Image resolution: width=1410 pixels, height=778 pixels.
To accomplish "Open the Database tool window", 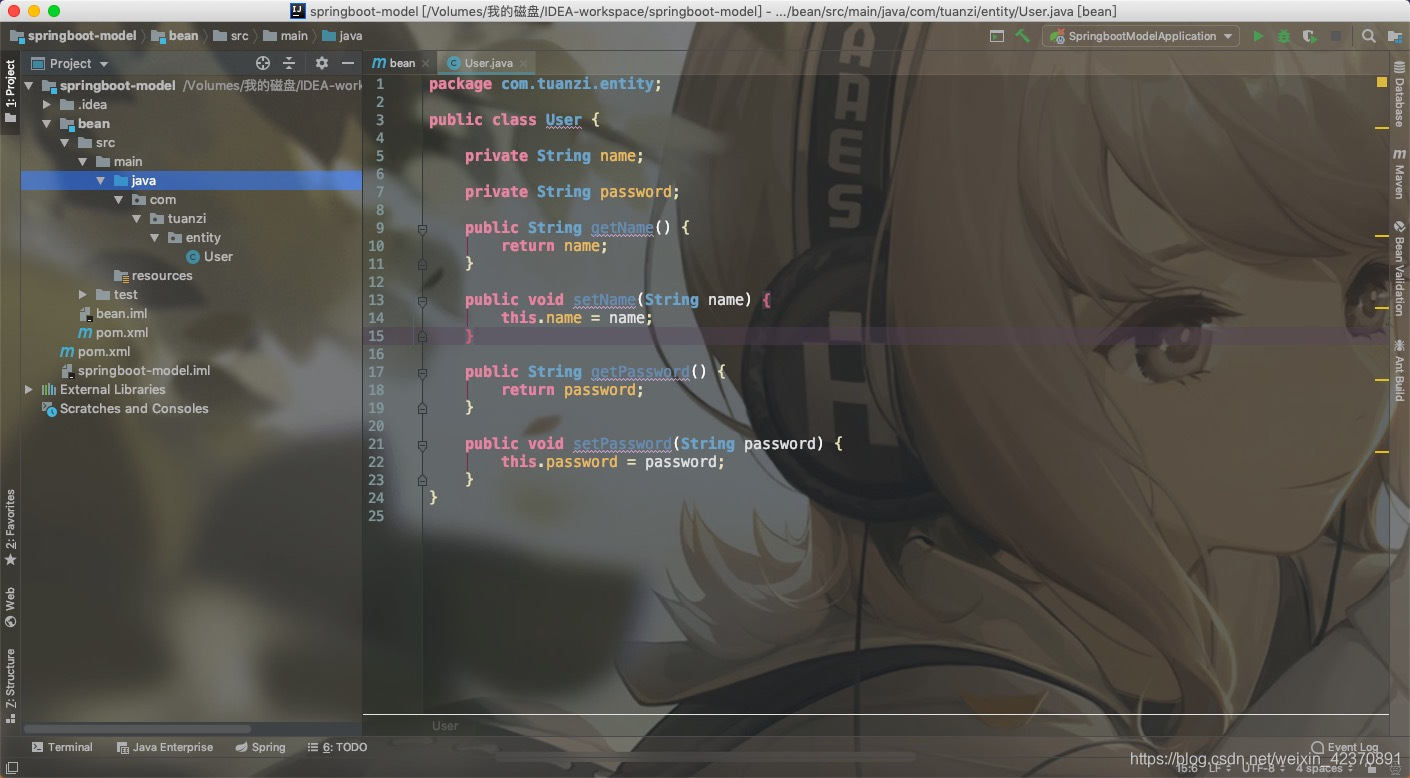I will [x=1399, y=97].
